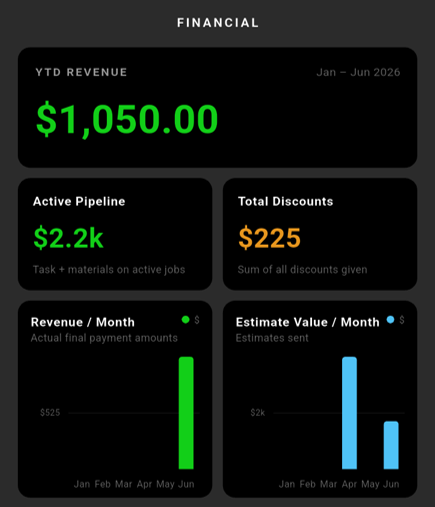Click the green June revenue bar
Image resolution: width=435 pixels, height=507 pixels.
(186, 413)
